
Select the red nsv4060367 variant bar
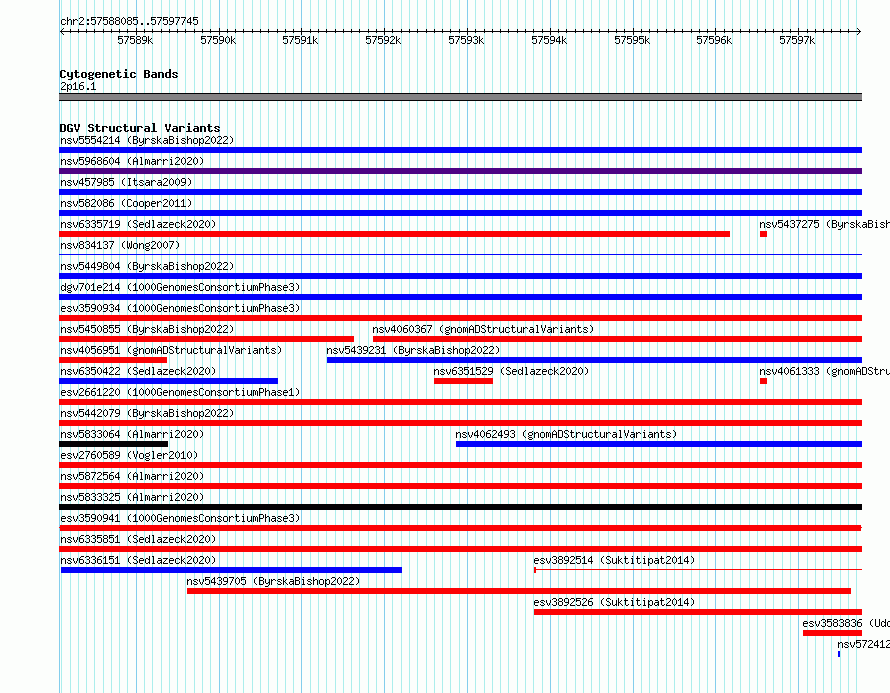(618, 339)
